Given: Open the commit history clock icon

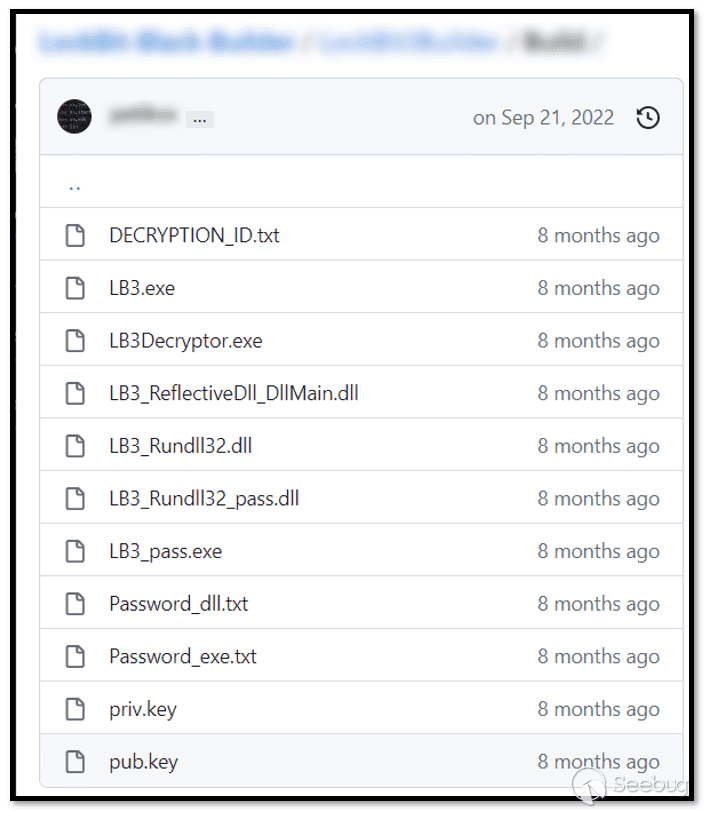Looking at the screenshot, I should [x=648, y=117].
